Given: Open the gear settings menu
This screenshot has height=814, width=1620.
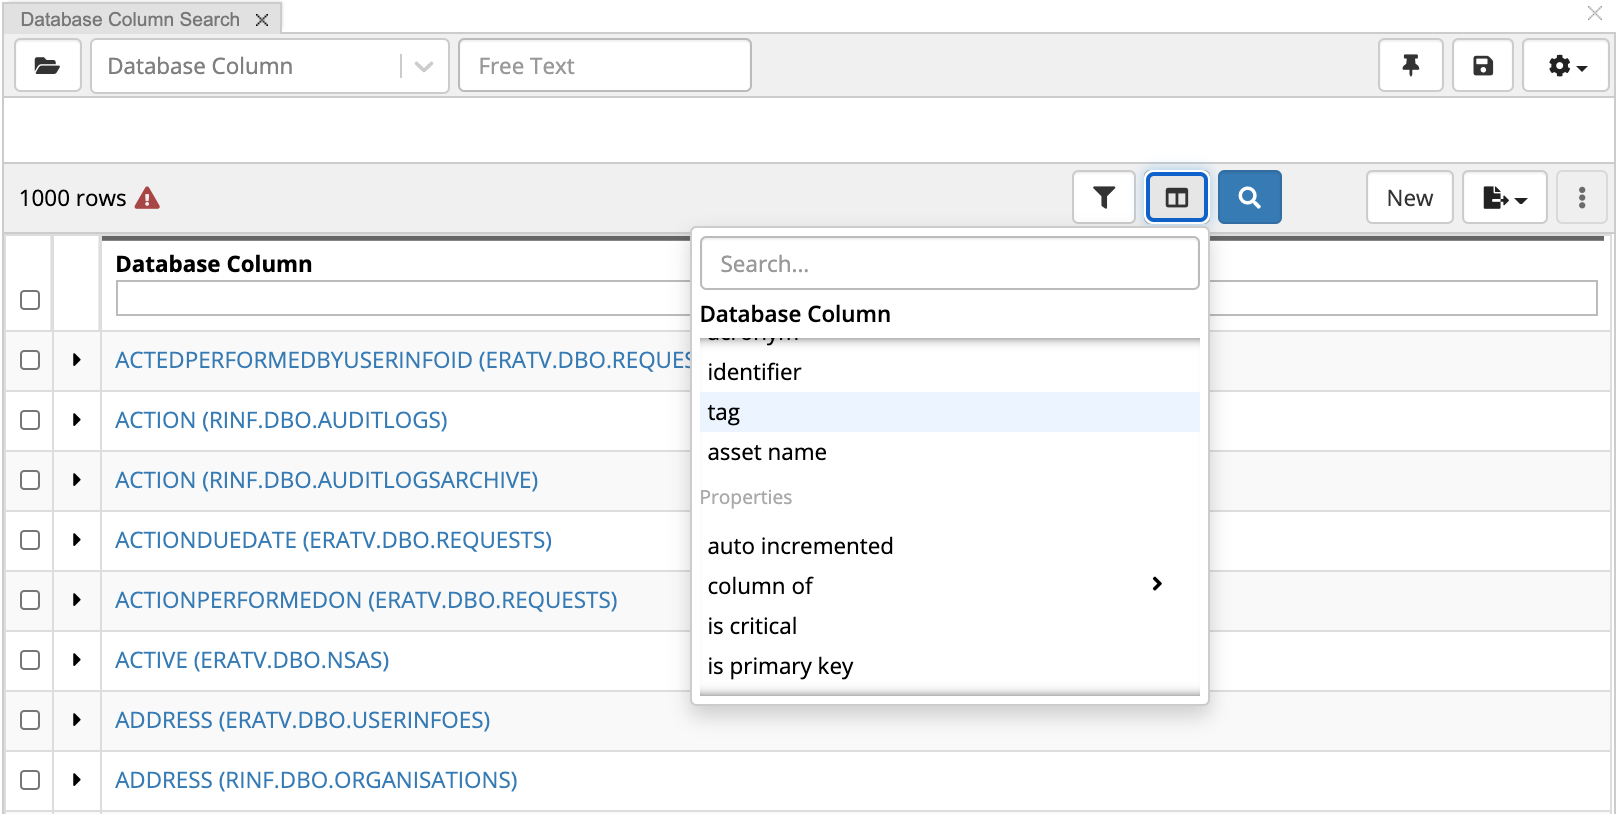Looking at the screenshot, I should 1565,66.
